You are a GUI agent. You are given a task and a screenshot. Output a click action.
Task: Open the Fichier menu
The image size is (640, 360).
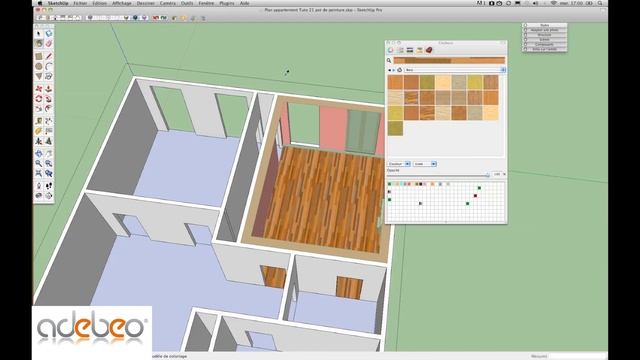tap(80, 3)
